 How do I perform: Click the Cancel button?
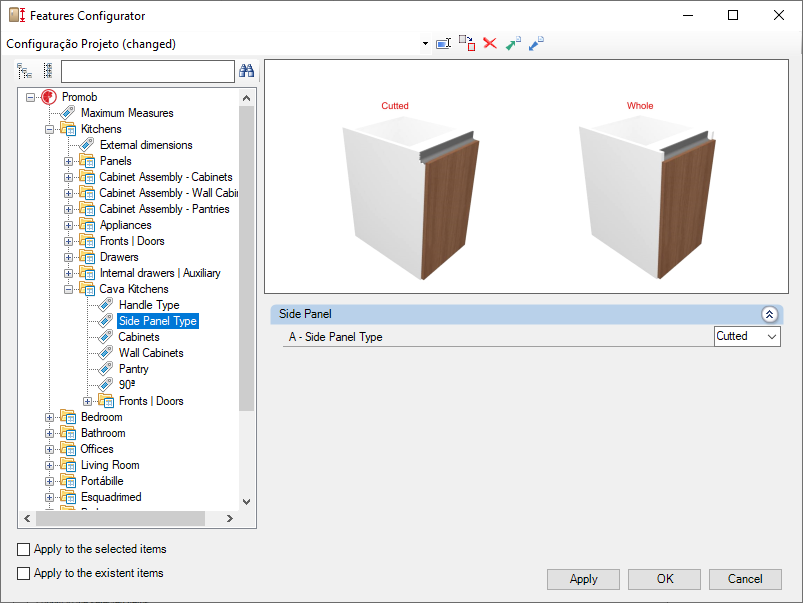(745, 579)
